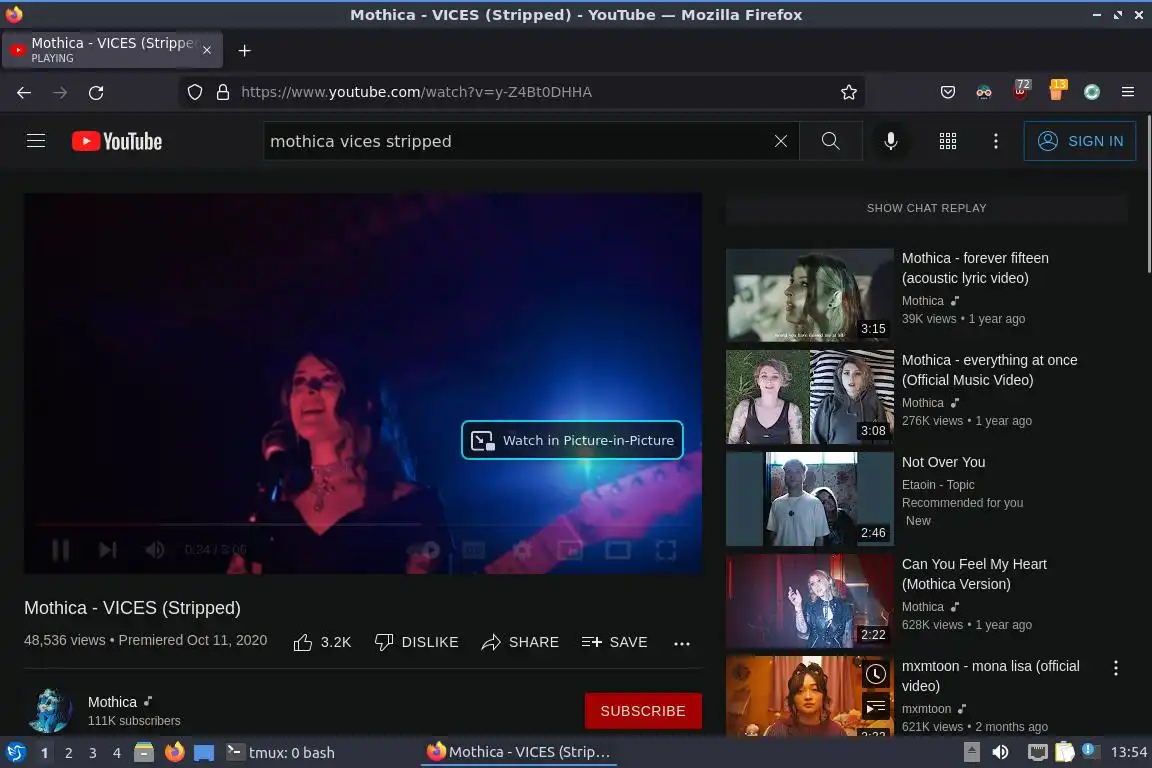The width and height of the screenshot is (1152, 768).
Task: Start voice search with the microphone
Action: click(x=890, y=141)
